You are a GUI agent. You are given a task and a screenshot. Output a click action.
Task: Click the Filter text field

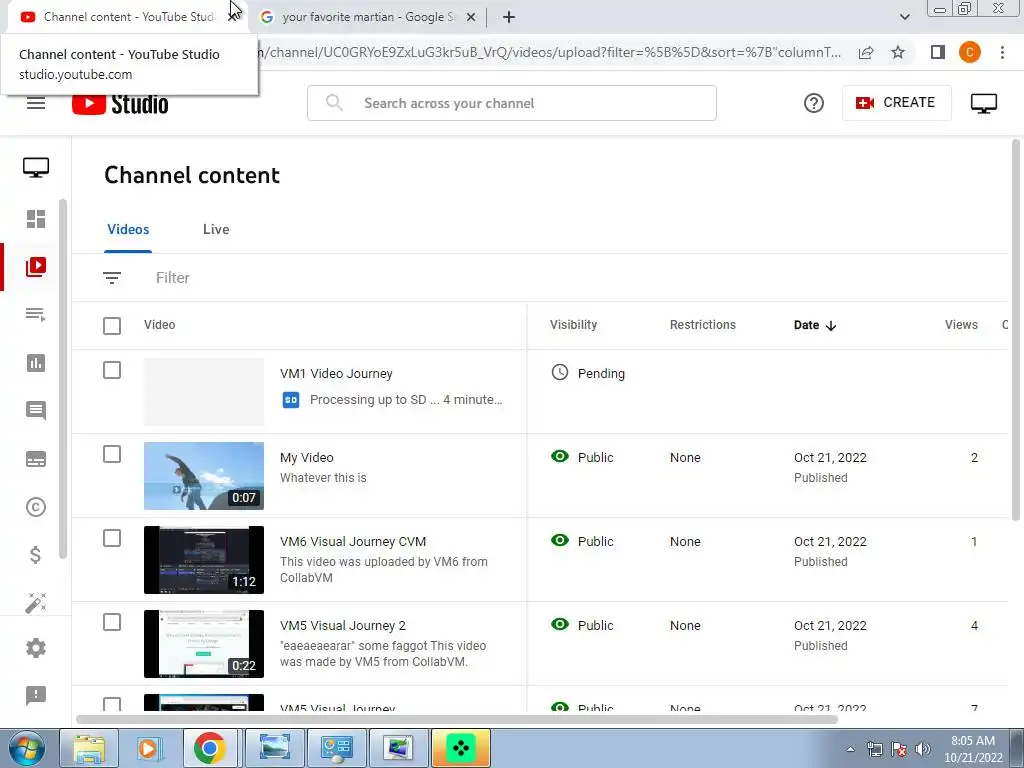(172, 278)
